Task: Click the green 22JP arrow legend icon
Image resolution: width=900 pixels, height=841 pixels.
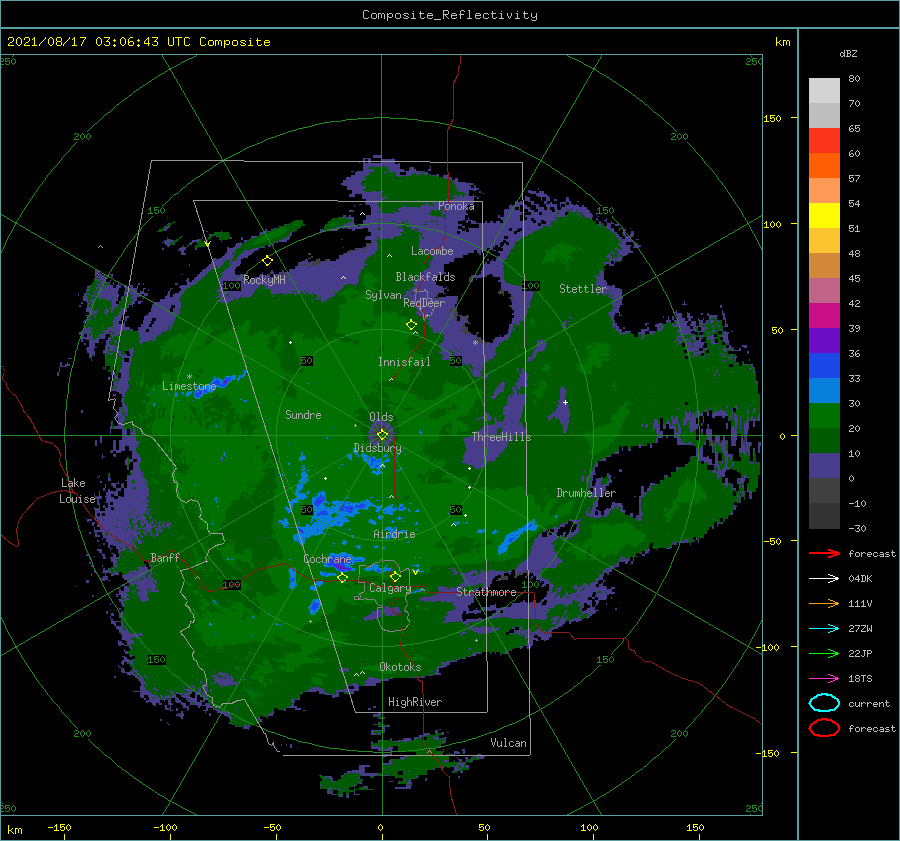Action: point(824,653)
